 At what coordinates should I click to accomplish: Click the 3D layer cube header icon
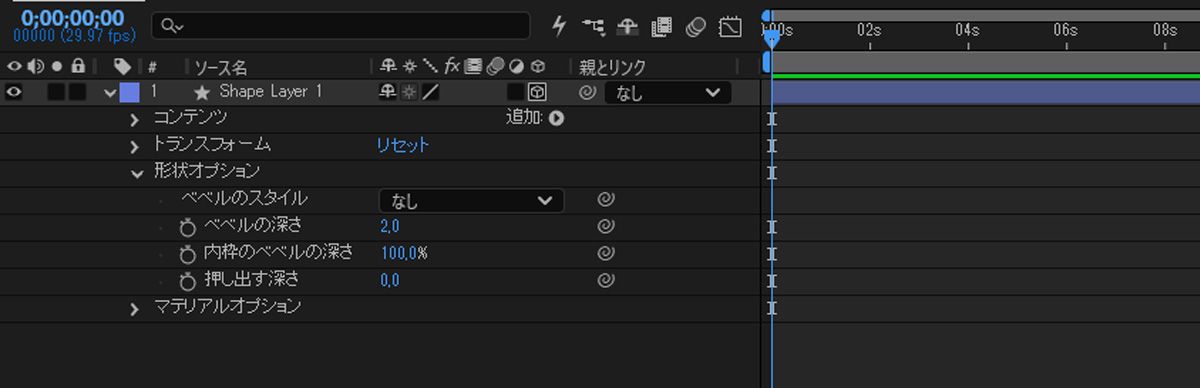pyautogui.click(x=538, y=67)
